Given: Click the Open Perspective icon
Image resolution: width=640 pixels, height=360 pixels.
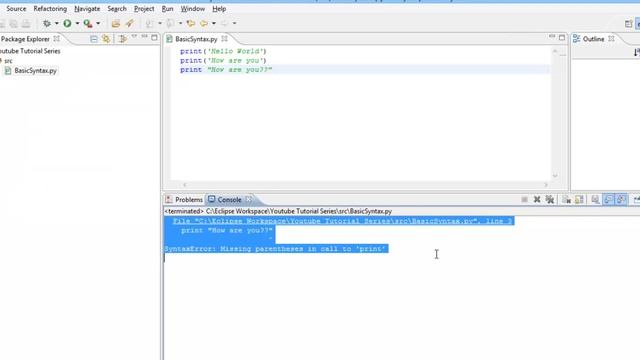Looking at the screenshot, I should click(x=629, y=24).
